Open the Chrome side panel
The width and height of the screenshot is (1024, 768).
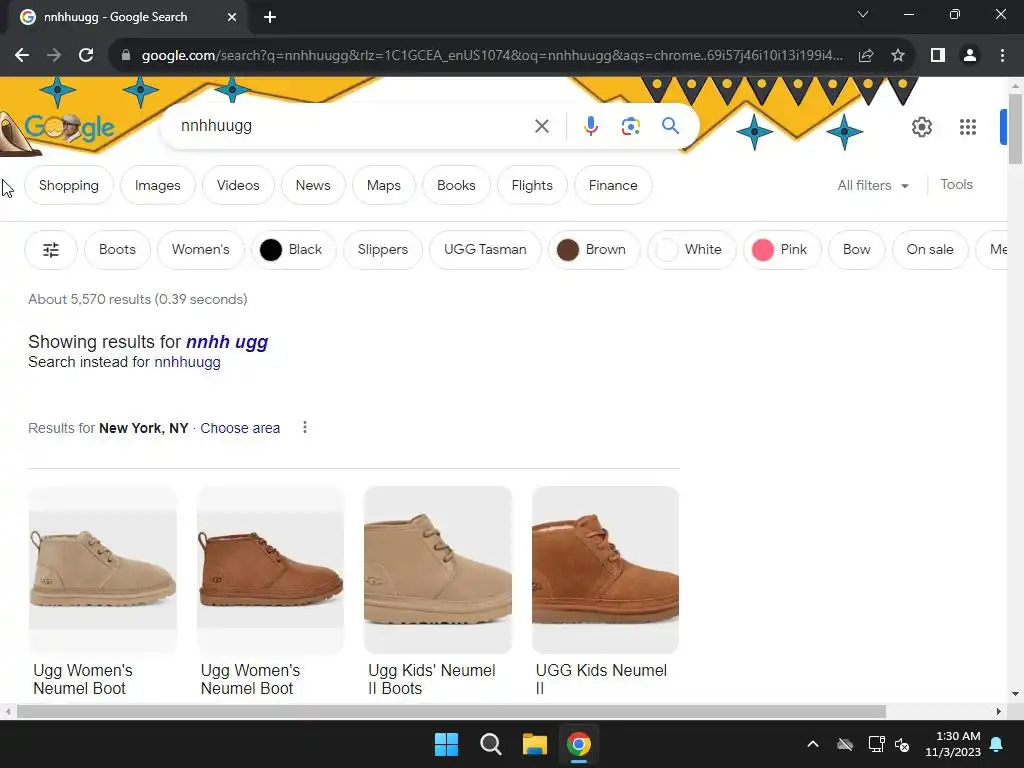coord(938,56)
